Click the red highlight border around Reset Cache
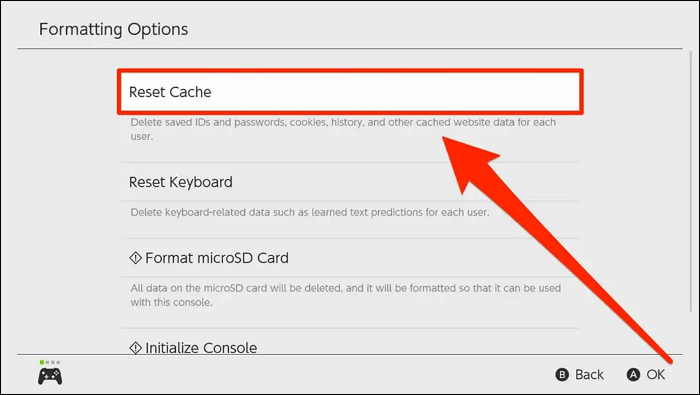 [350, 71]
